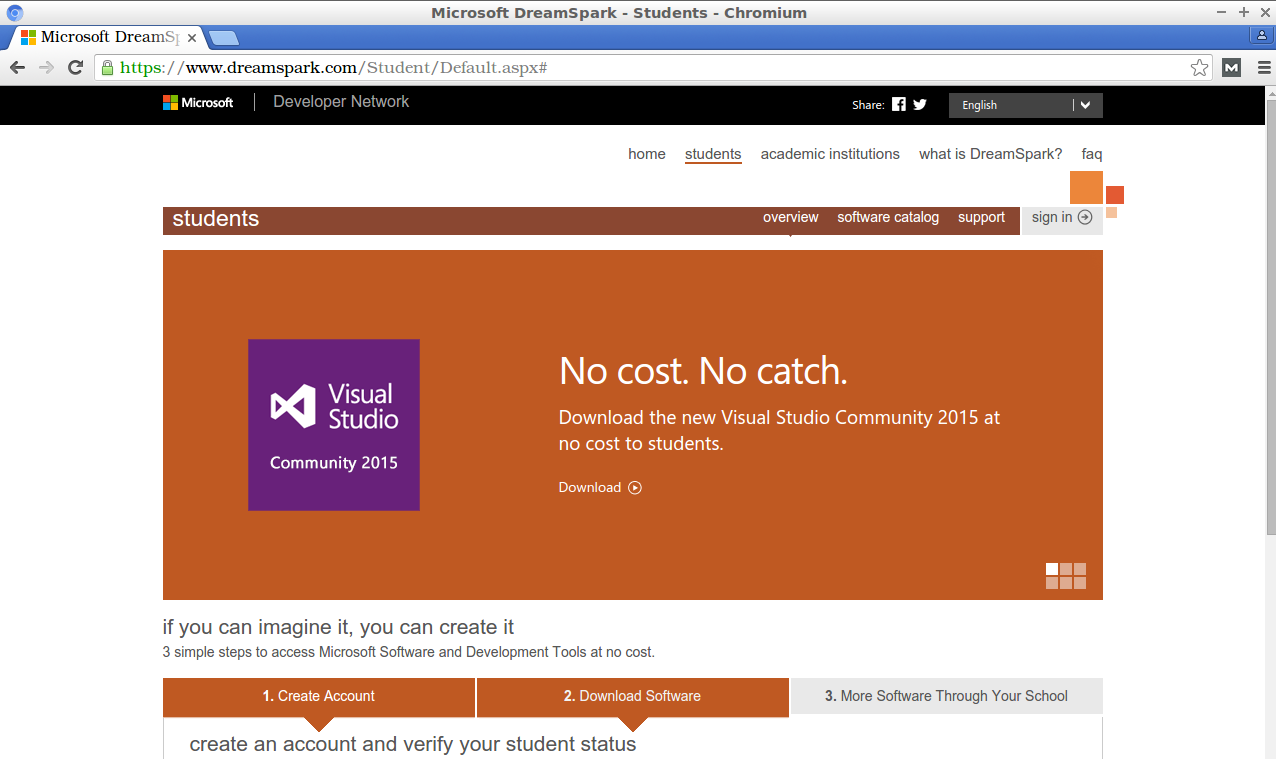1276x759 pixels.
Task: Click the Developer Network header link
Action: [341, 102]
